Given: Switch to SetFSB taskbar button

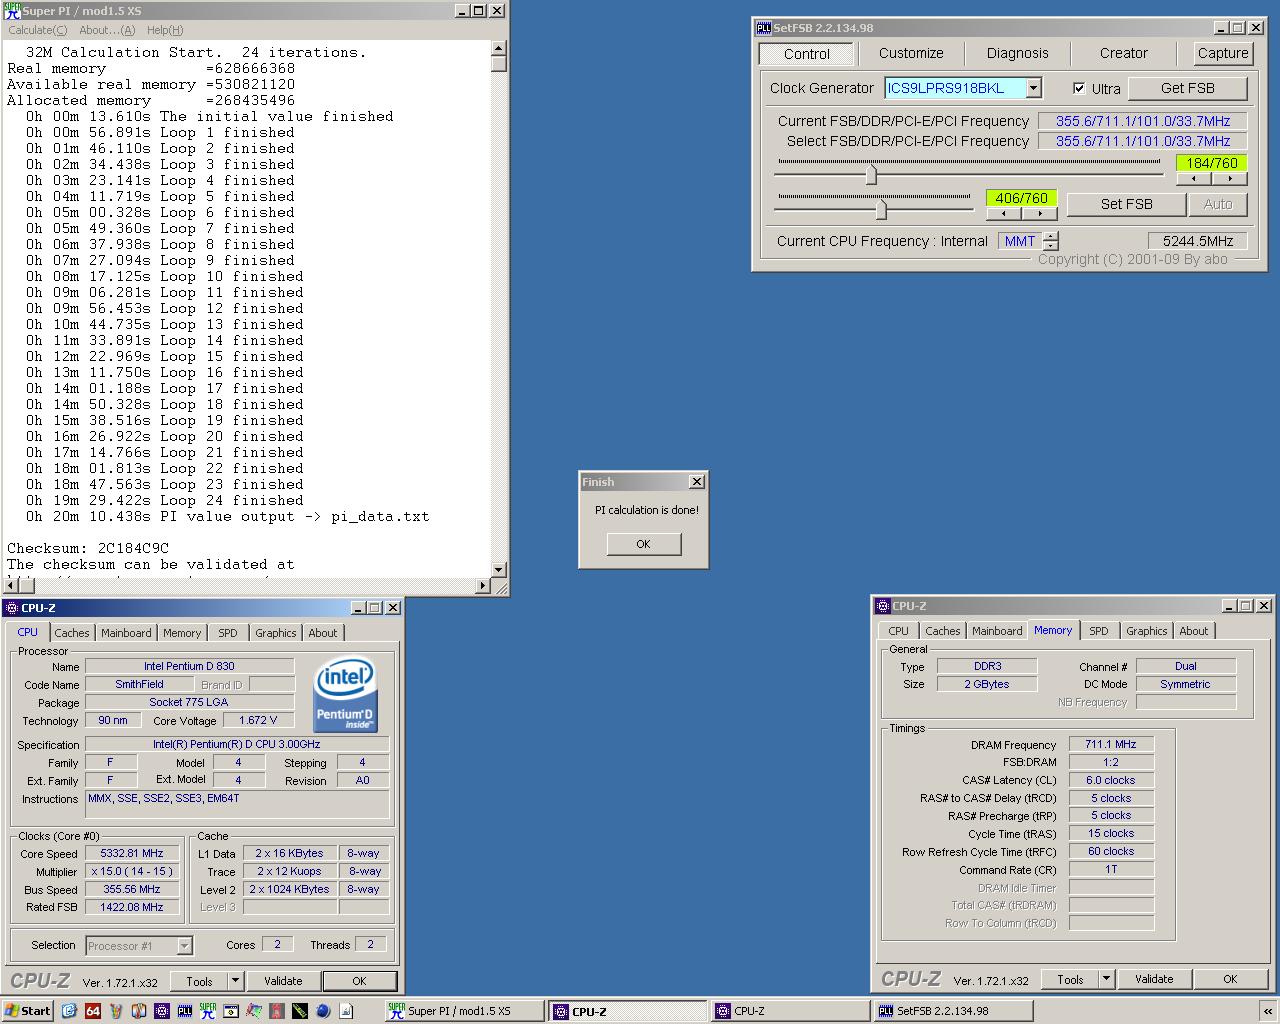Looking at the screenshot, I should pos(954,1011).
